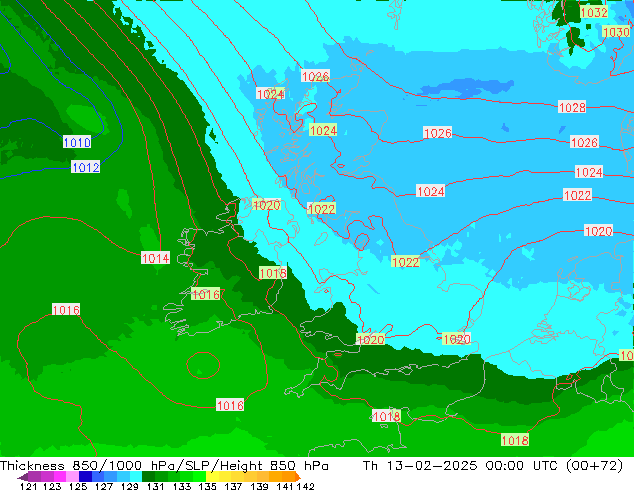
Task: Click the legend value 123
Action: coord(52,486)
